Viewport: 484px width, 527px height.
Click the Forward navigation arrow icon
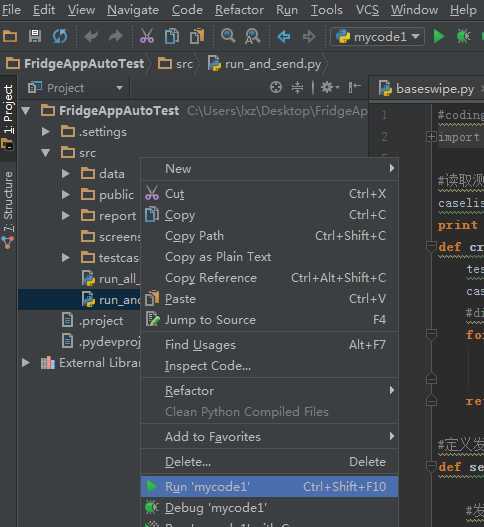(x=309, y=36)
